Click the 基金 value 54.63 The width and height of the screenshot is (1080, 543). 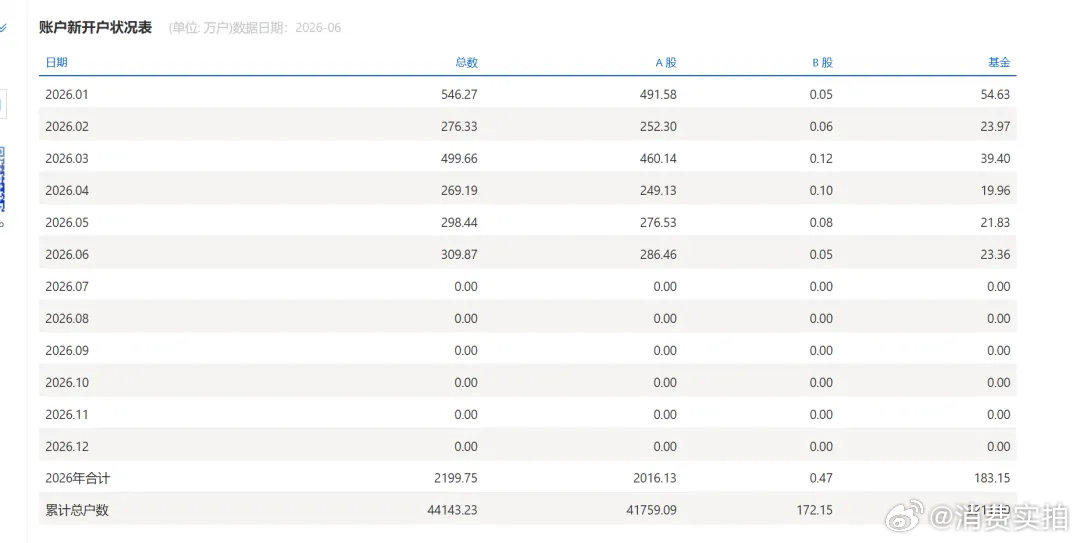tap(995, 94)
